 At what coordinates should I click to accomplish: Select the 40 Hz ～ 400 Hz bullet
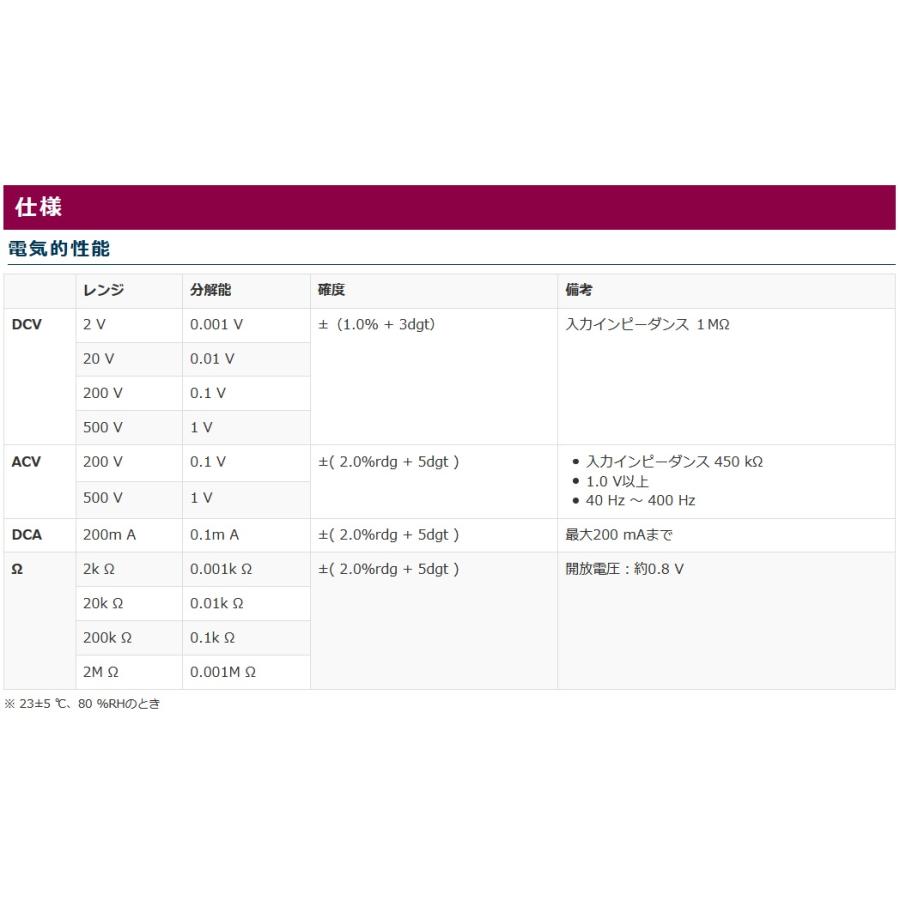point(640,500)
